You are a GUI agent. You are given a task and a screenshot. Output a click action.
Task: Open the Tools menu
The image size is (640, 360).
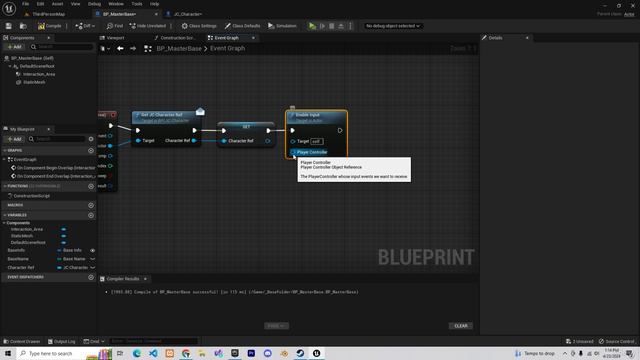point(137,4)
